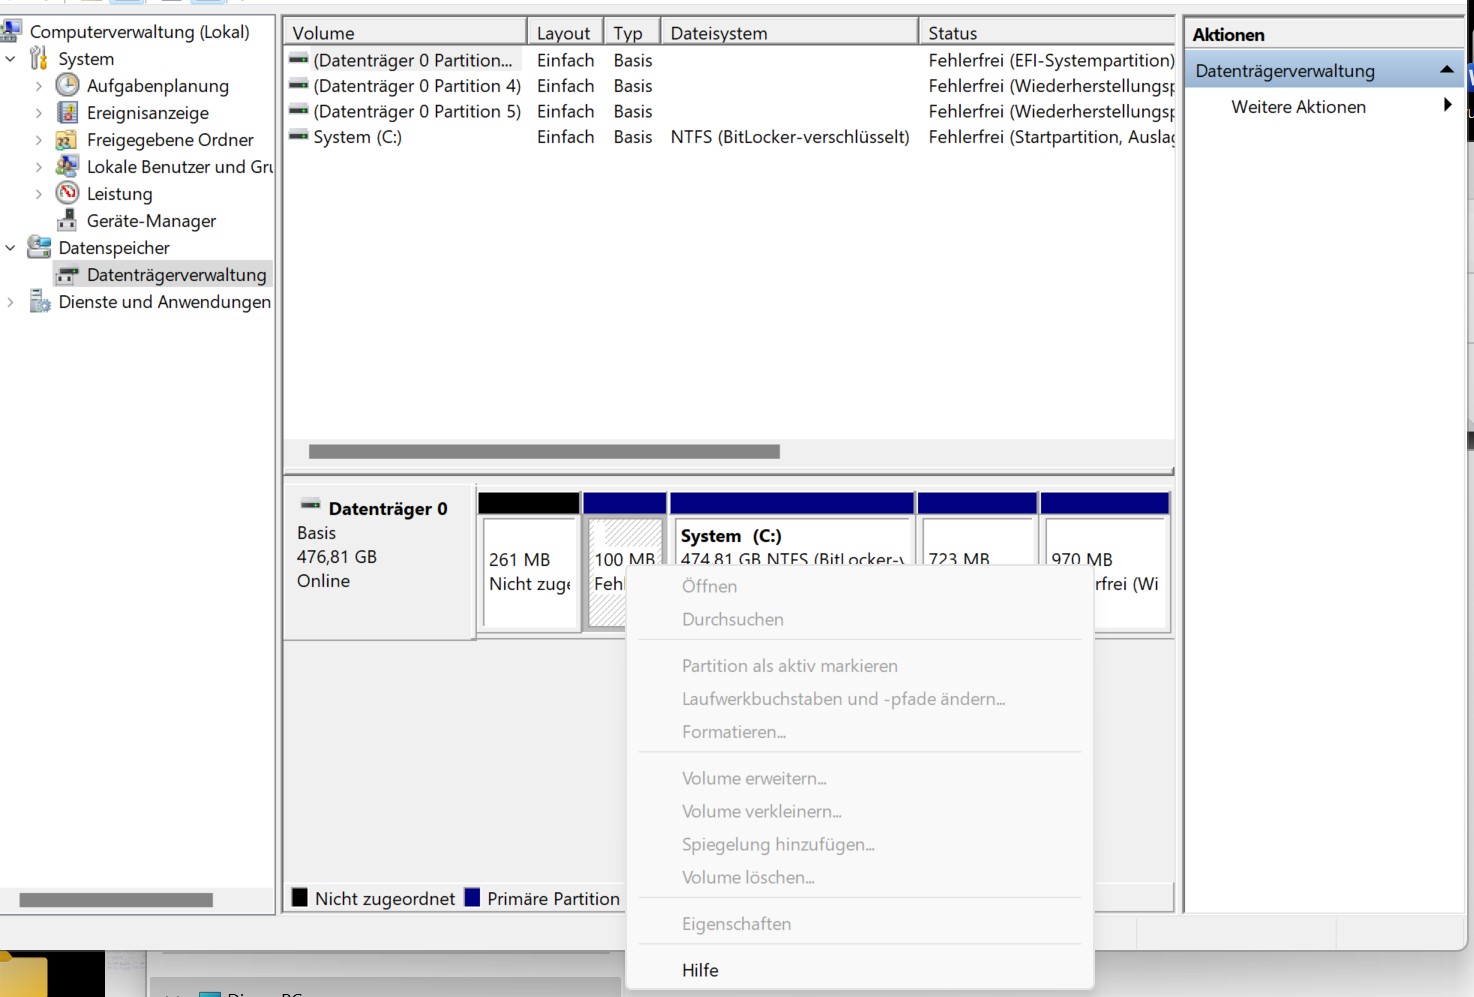This screenshot has height=997, width=1474.
Task: Click the volume list horizontal scrollbar
Action: point(544,452)
